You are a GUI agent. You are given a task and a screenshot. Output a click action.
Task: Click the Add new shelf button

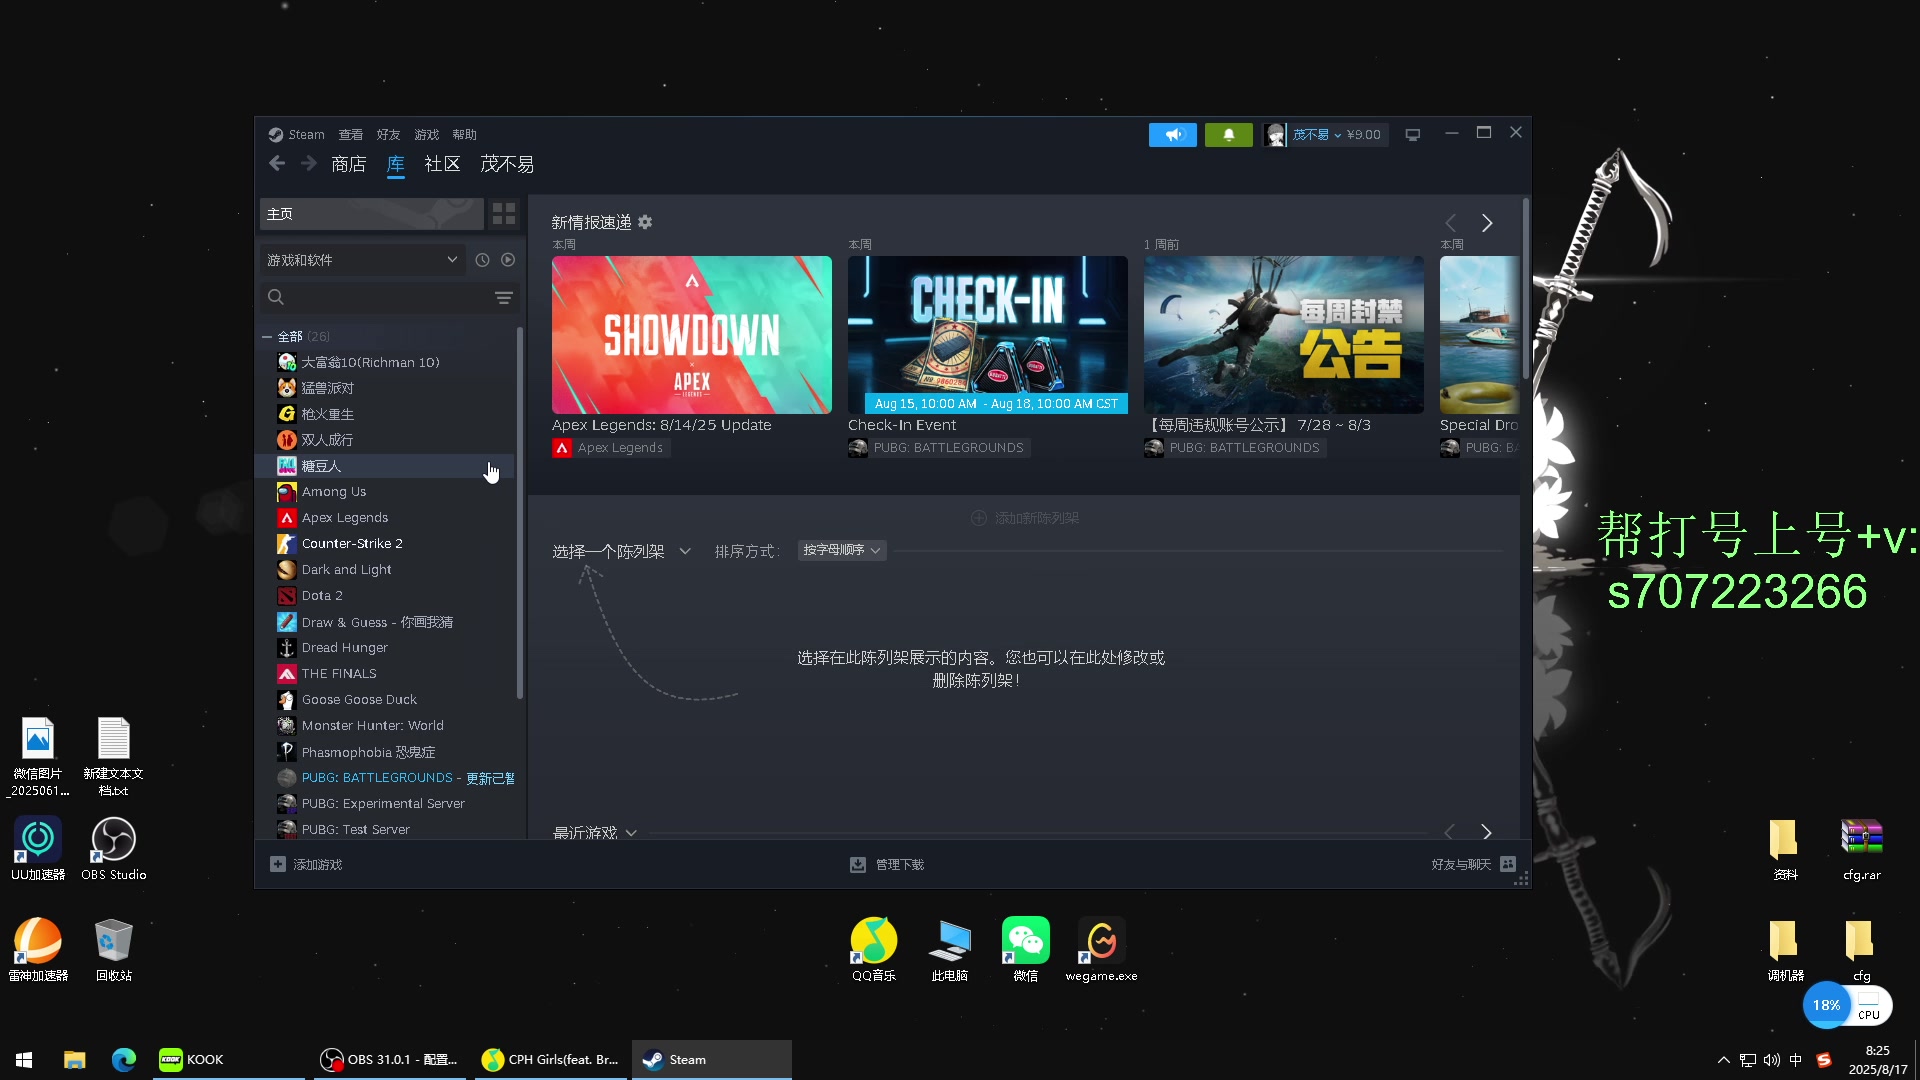tap(1025, 518)
